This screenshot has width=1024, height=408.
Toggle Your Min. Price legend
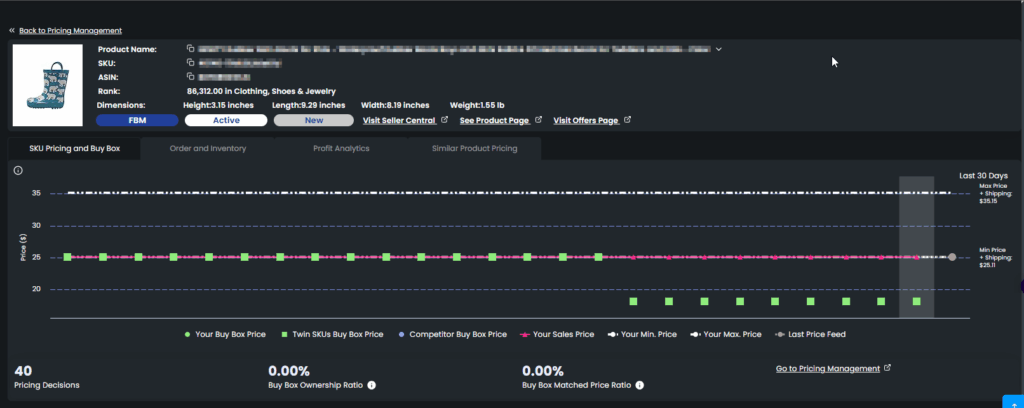coord(642,334)
